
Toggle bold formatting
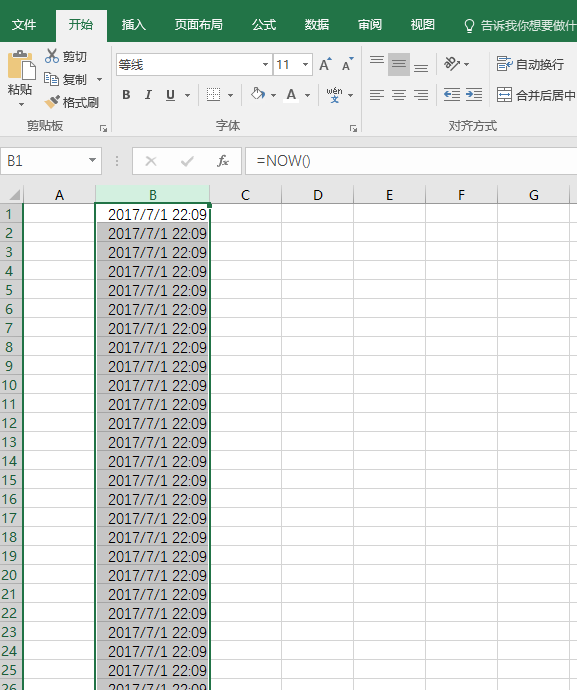(126, 95)
